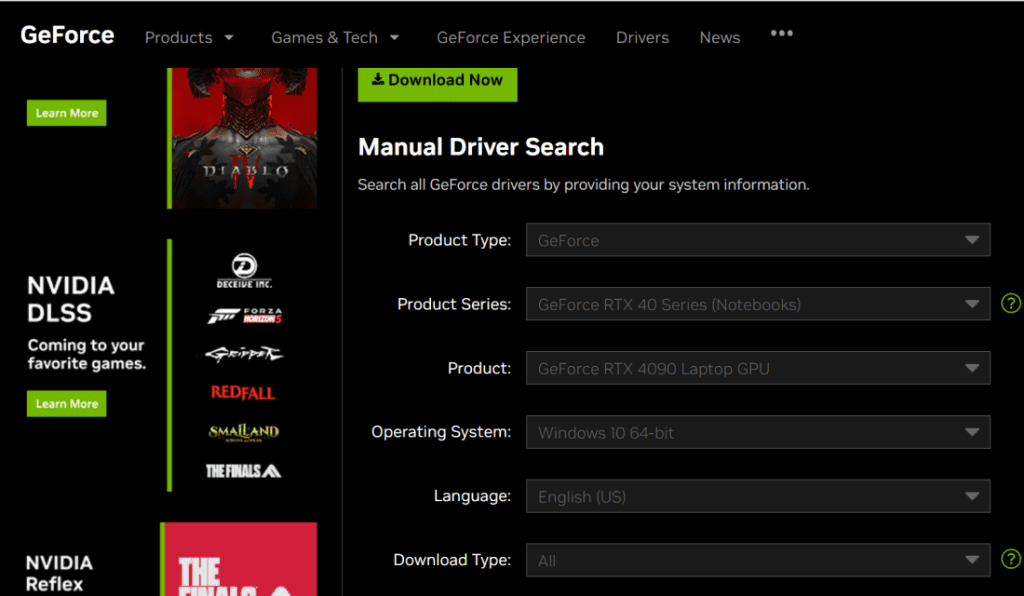Open the Products menu

coord(189,38)
